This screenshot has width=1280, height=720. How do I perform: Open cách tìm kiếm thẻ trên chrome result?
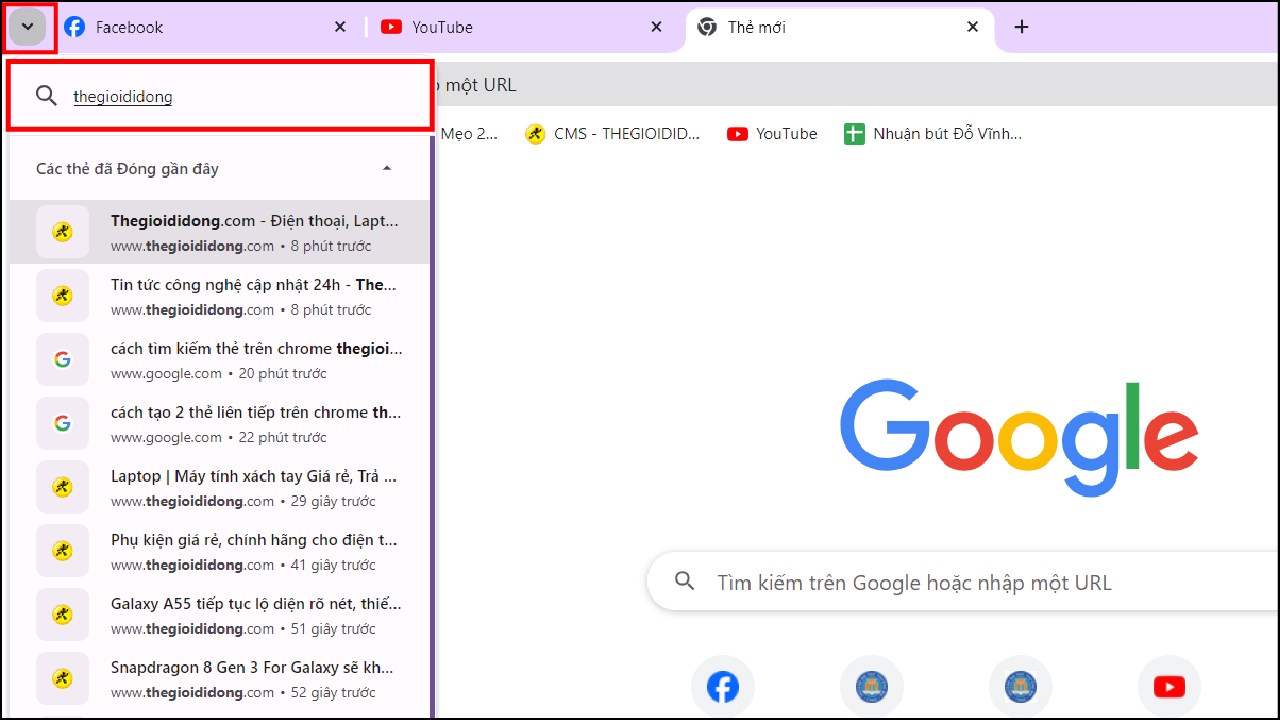click(220, 360)
